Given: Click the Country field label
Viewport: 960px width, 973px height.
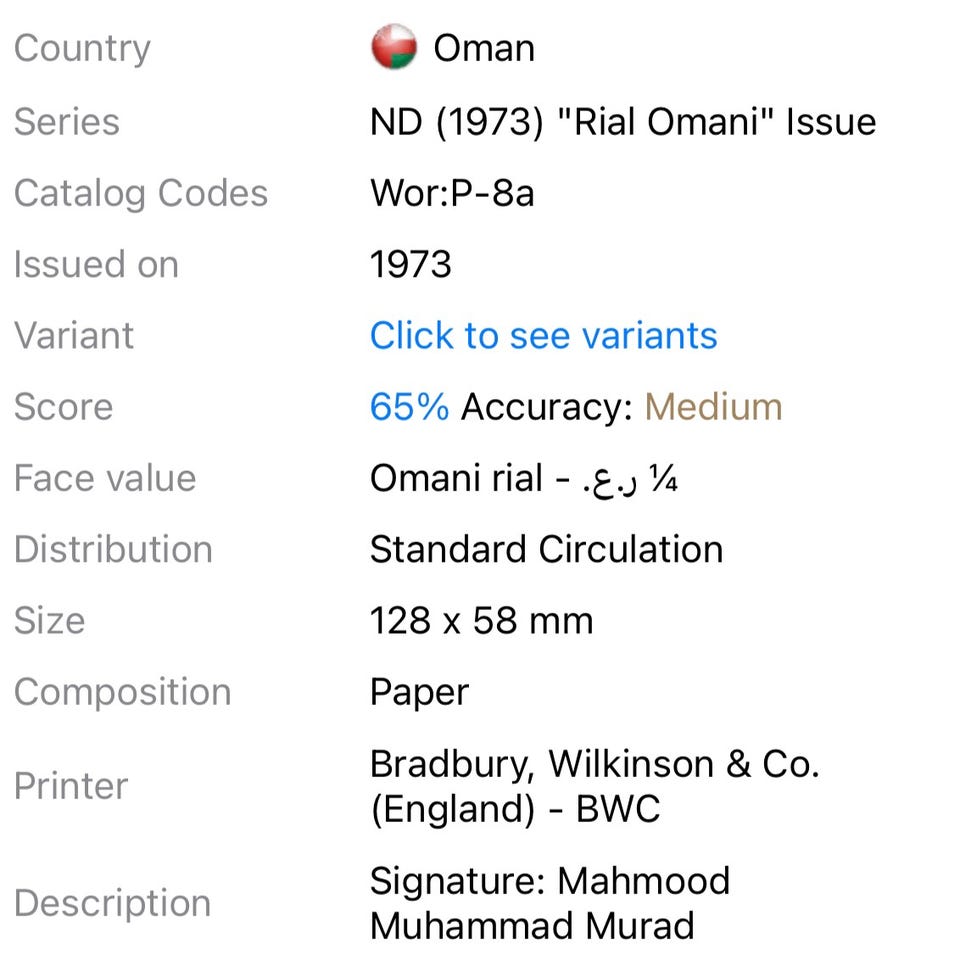Looking at the screenshot, I should 83,49.
